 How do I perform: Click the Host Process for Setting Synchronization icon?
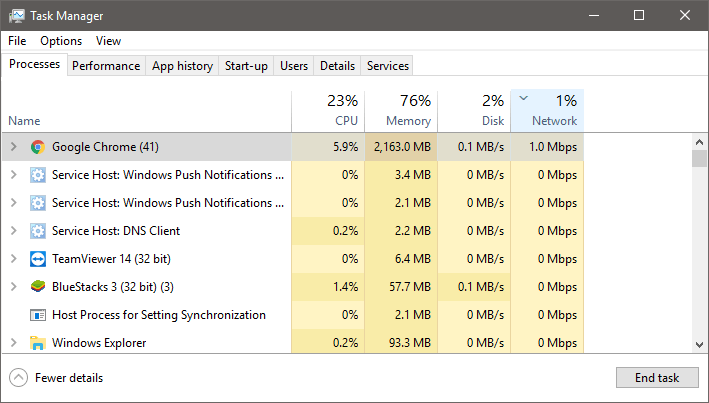click(38, 315)
